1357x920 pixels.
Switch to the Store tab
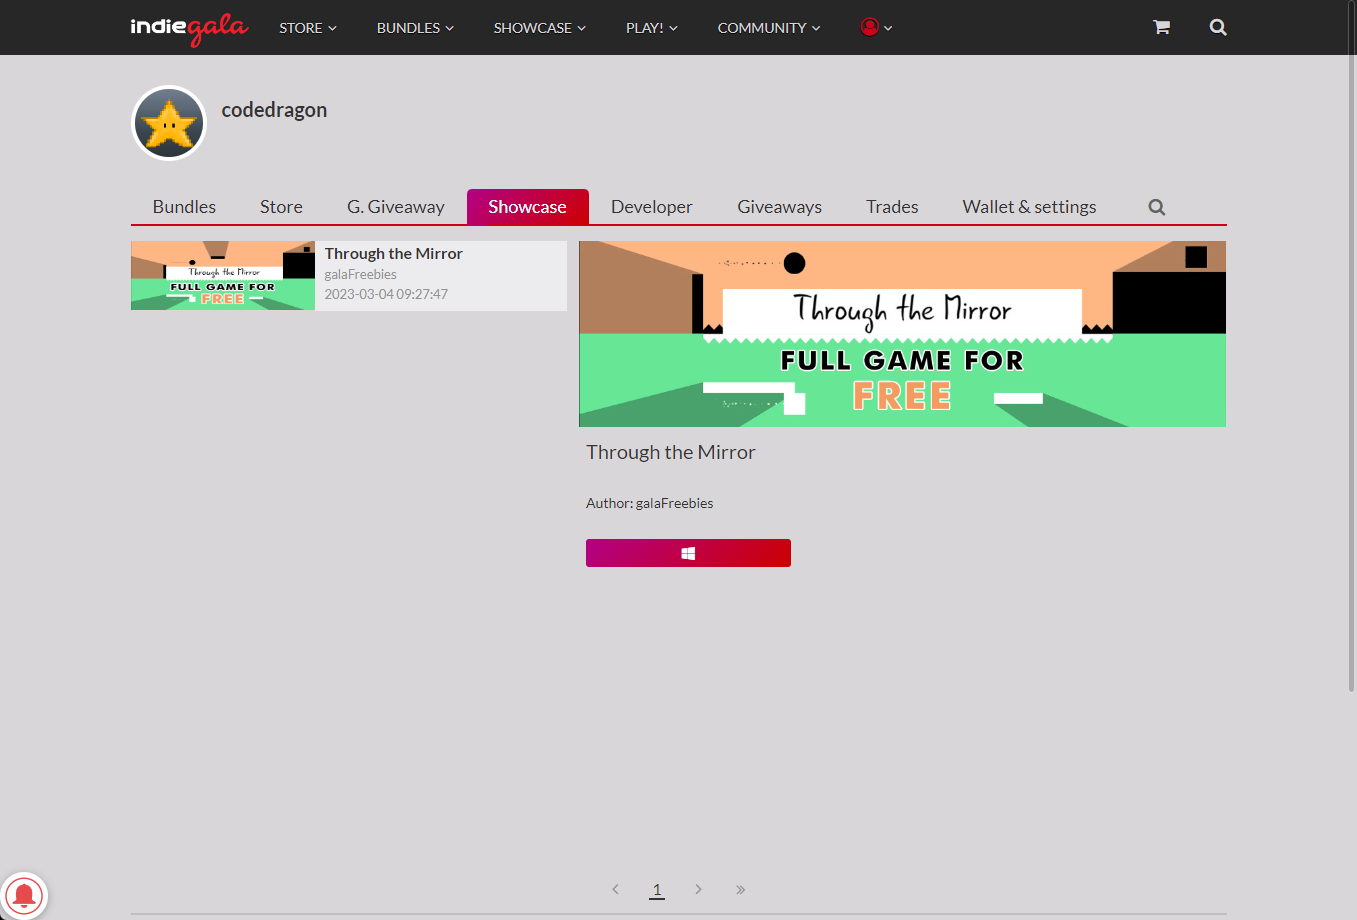[x=281, y=207]
